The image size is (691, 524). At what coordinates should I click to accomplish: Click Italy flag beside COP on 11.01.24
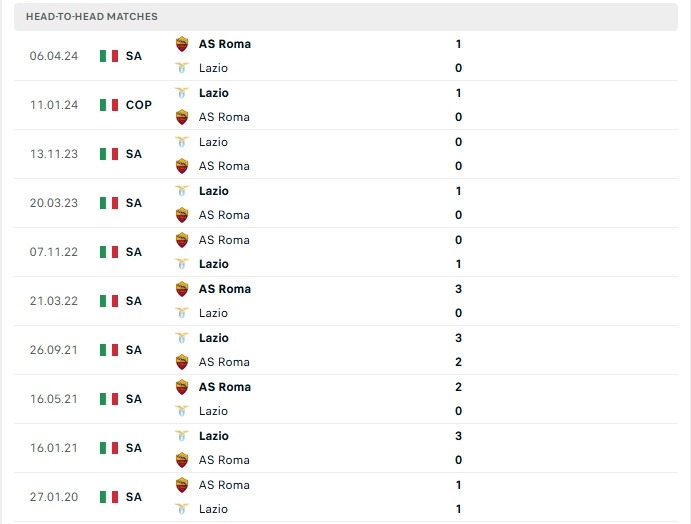[x=109, y=105]
